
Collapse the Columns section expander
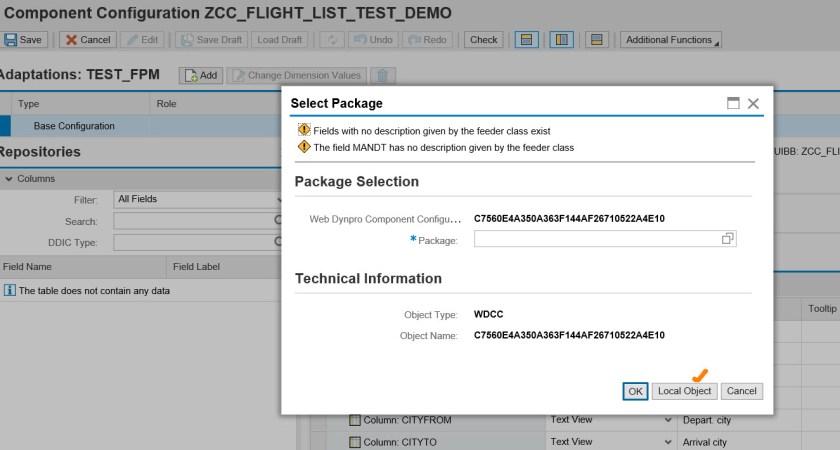pos(9,179)
